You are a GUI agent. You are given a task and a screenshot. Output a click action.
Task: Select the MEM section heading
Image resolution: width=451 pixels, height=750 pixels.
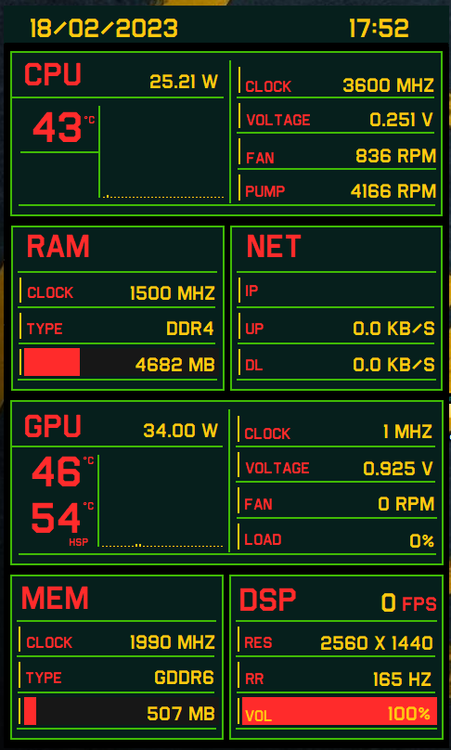55,597
